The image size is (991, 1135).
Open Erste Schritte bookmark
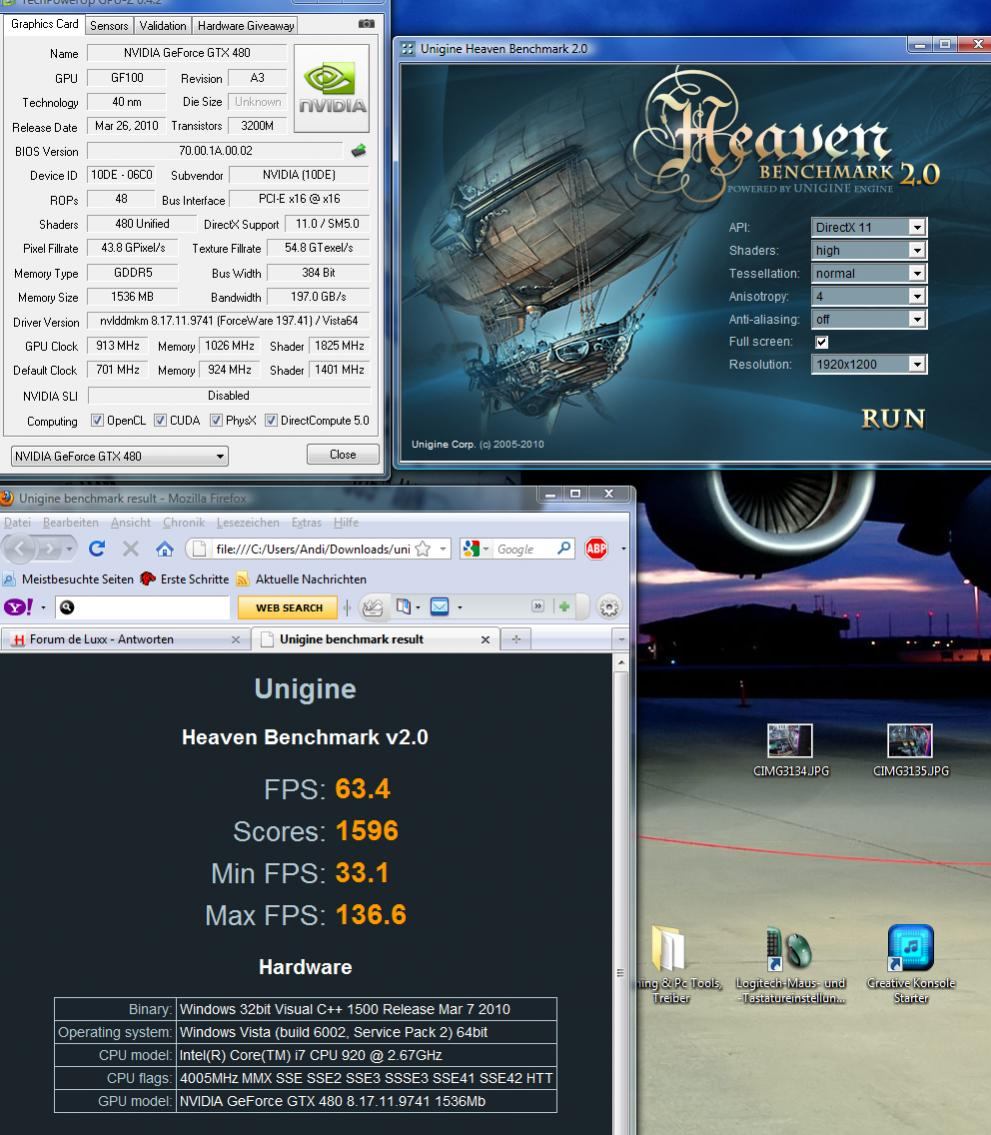click(x=185, y=579)
